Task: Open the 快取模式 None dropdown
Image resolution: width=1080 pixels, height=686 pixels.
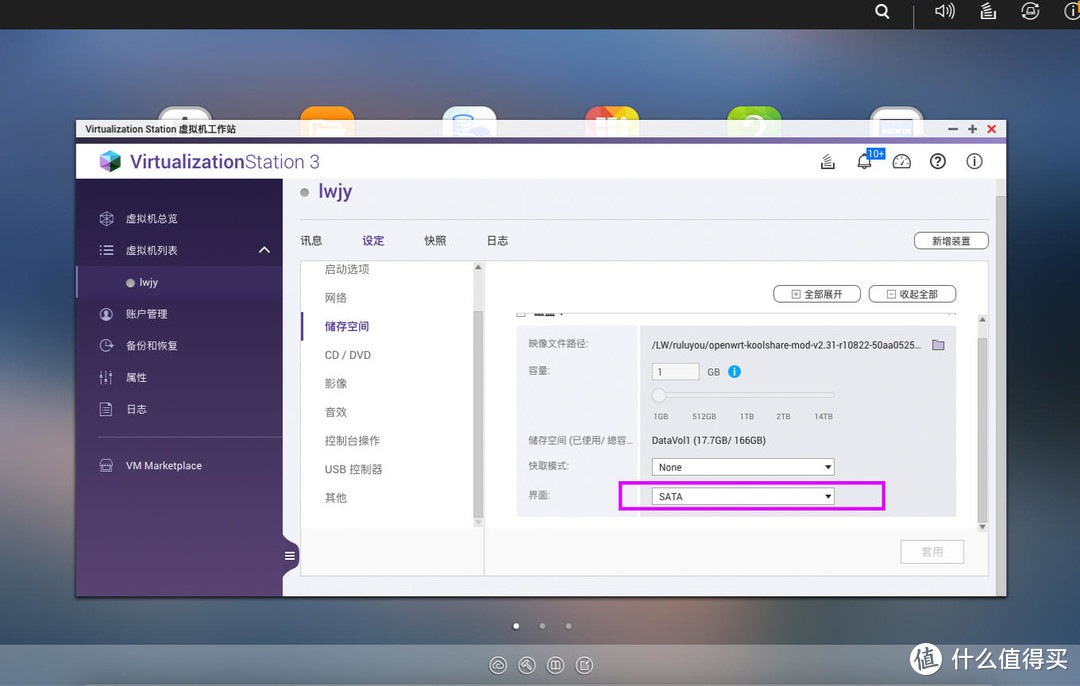Action: (742, 467)
